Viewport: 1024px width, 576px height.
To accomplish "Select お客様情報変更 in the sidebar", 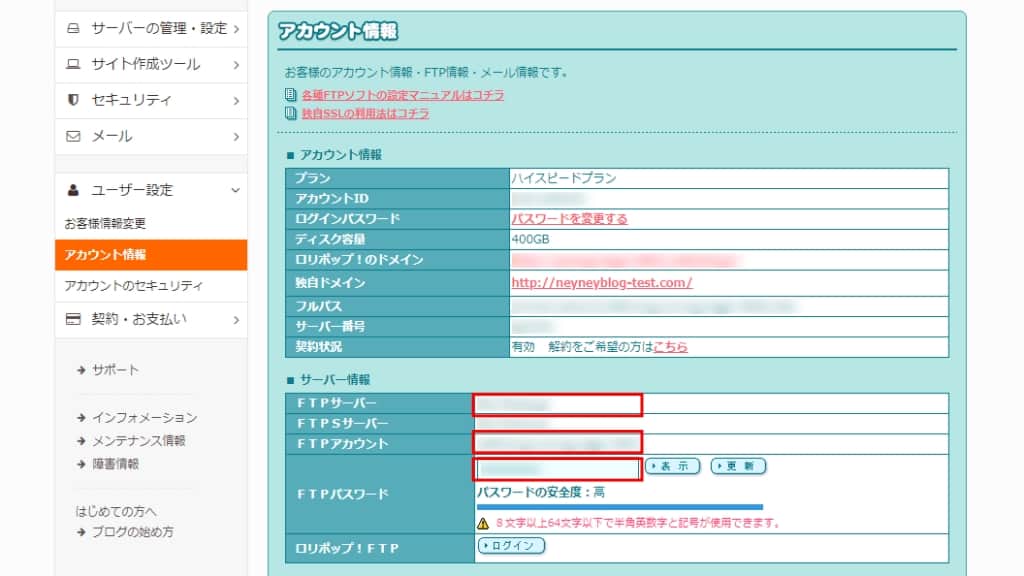I will 105,223.
